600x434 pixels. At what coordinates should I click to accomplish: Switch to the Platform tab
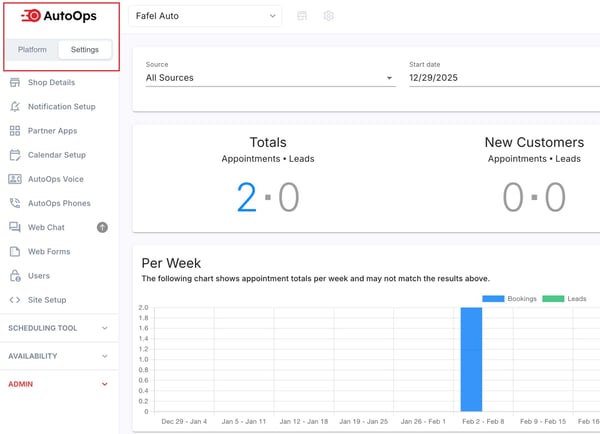click(32, 50)
